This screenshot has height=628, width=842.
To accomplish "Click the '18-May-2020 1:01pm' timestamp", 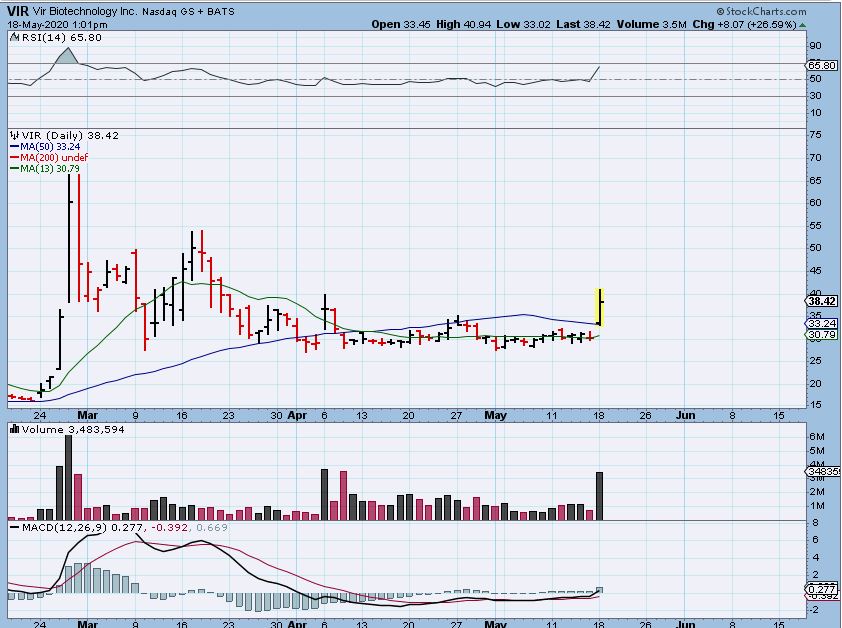I will click(57, 25).
